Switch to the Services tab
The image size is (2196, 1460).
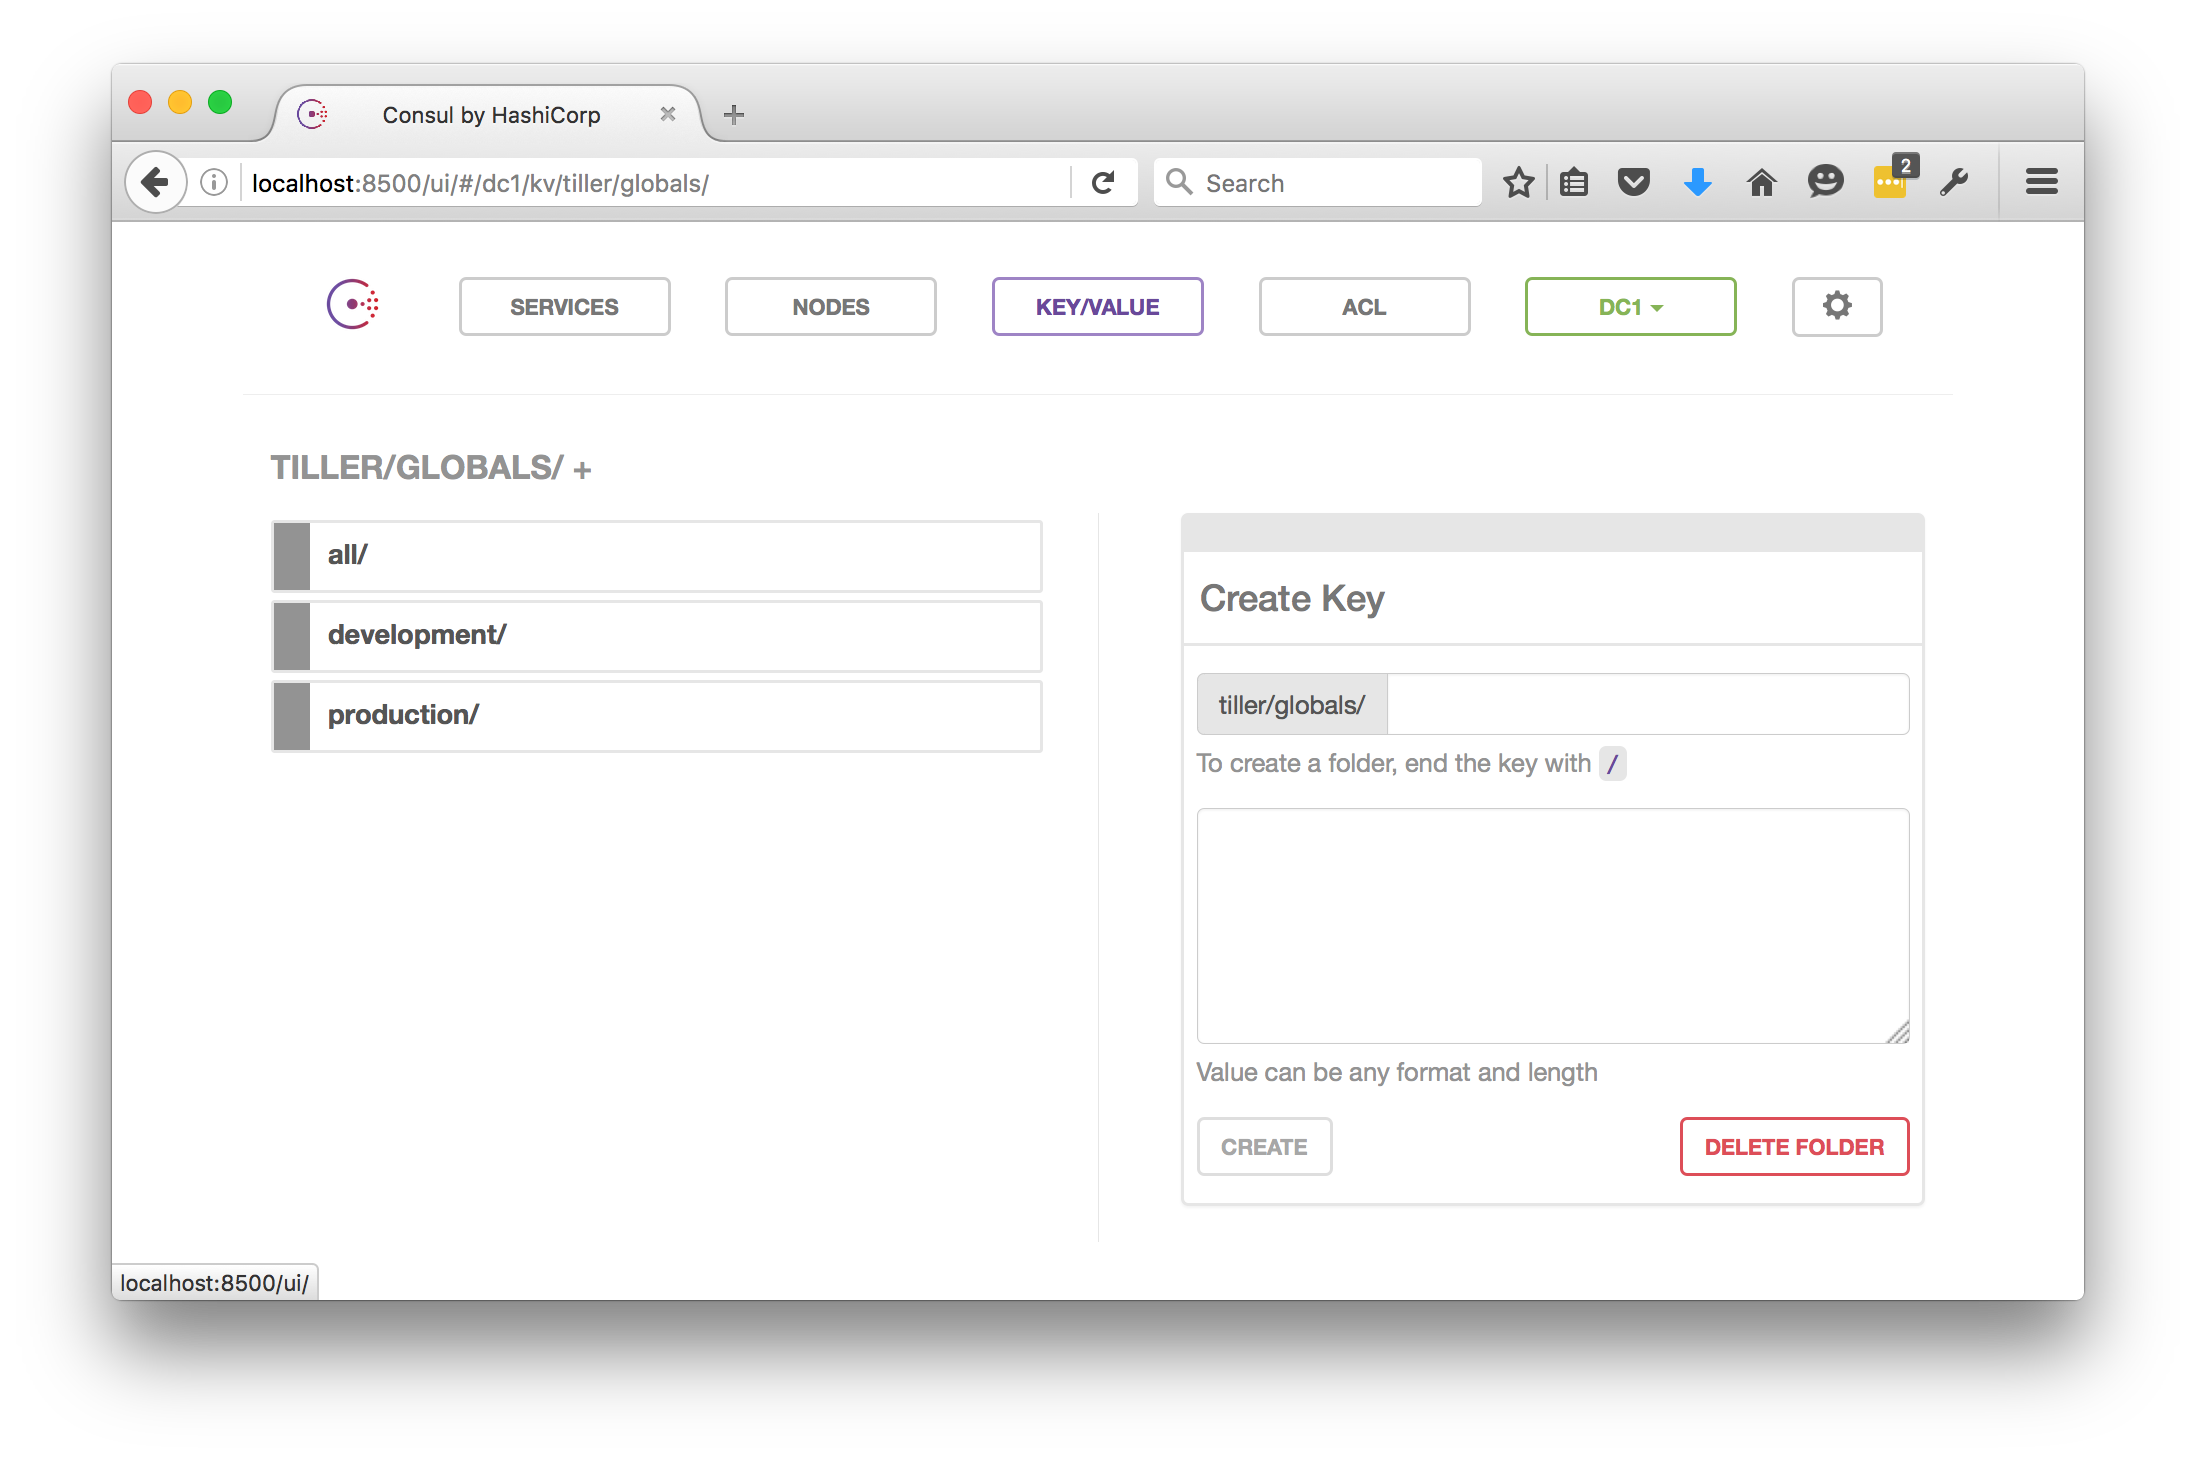[x=564, y=307]
